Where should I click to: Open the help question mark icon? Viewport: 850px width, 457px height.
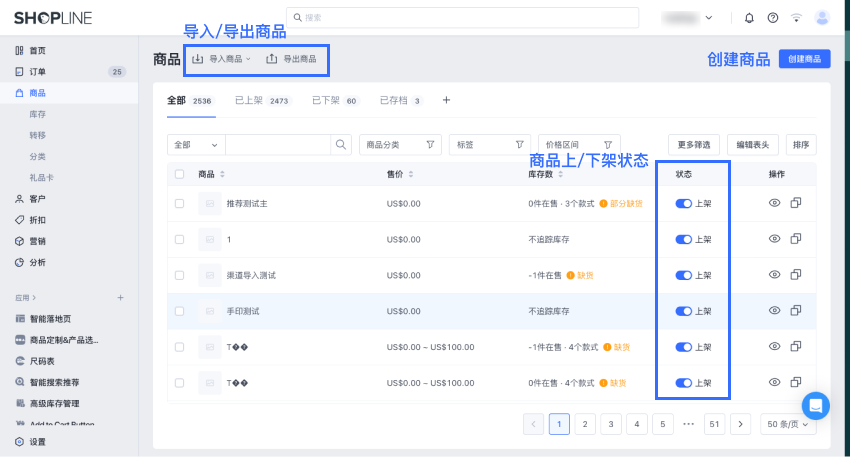pyautogui.click(x=773, y=17)
